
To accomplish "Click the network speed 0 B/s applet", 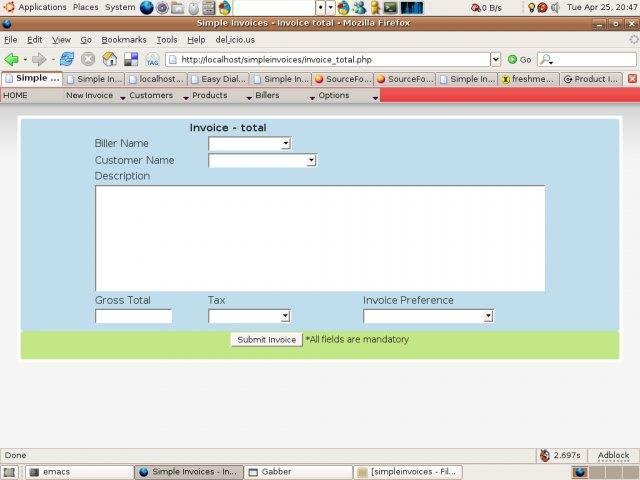I will (486, 8).
